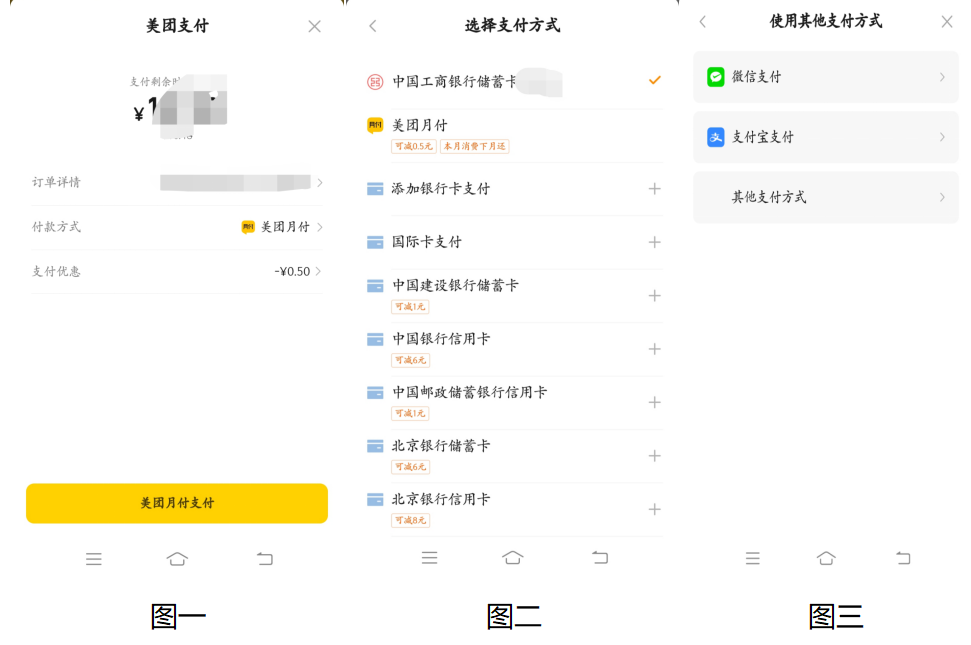The width and height of the screenshot is (971, 645).
Task: Expand 付款方式 chevron next to 美团月付
Action: pos(320,227)
